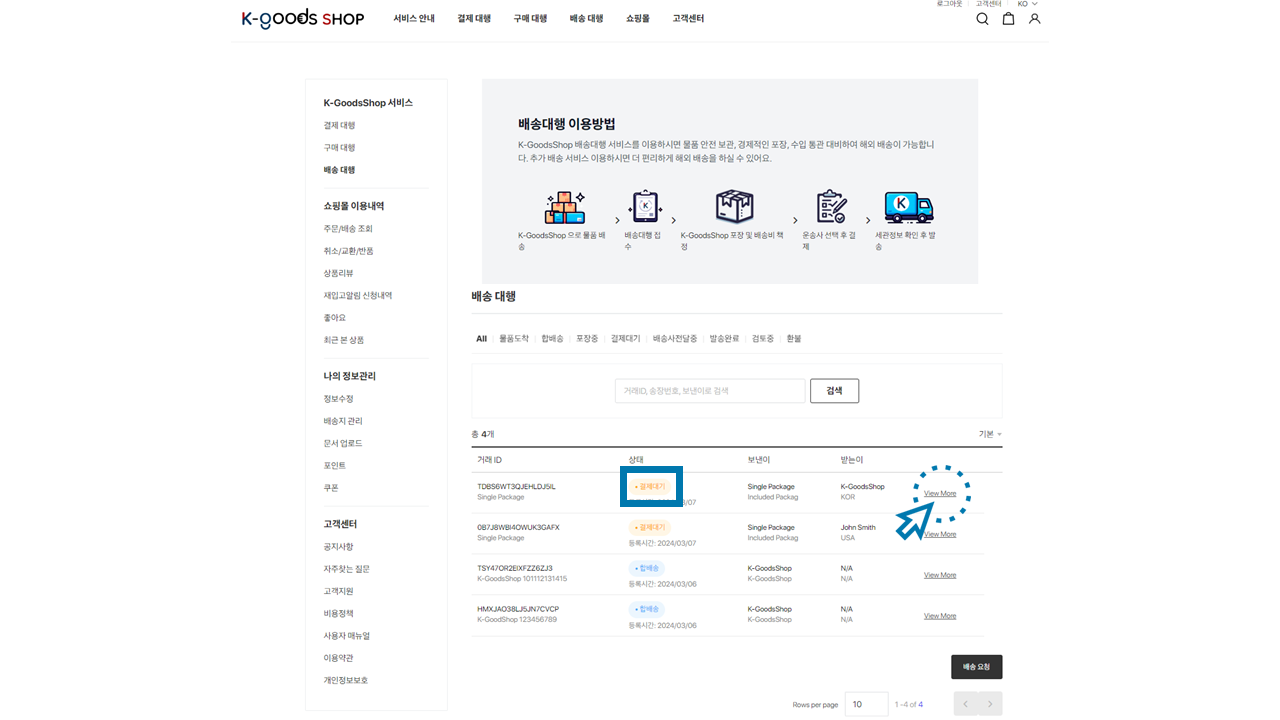This screenshot has width=1280, height=720.
Task: Open the user account profile icon
Action: coord(1034,19)
